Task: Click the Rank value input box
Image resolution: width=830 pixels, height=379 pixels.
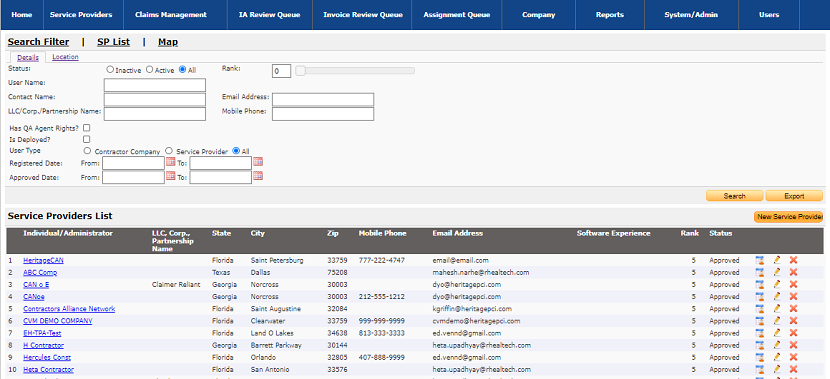Action: [281, 71]
